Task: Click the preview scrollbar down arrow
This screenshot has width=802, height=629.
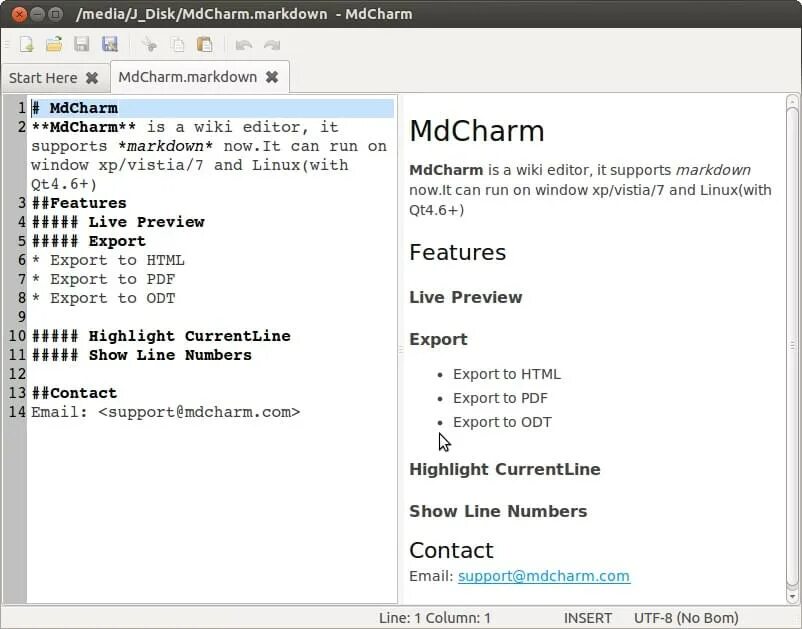Action: tap(792, 597)
